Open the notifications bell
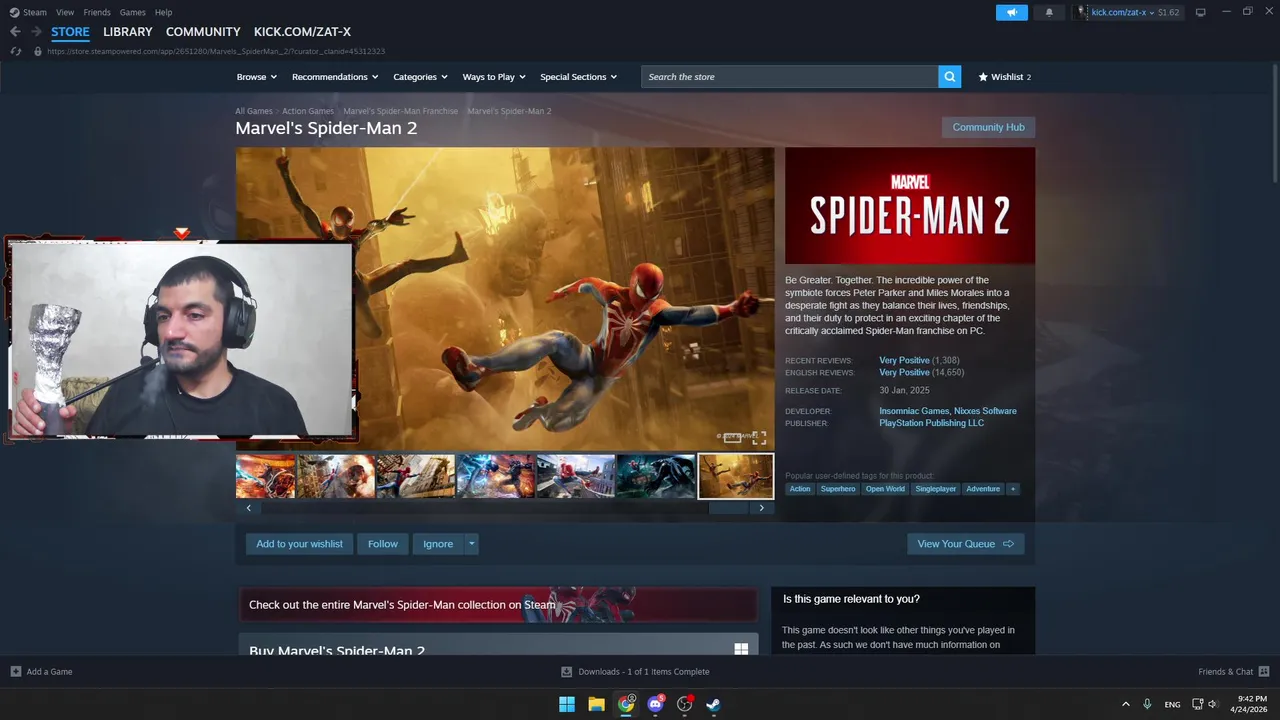This screenshot has width=1280, height=720. (1049, 12)
